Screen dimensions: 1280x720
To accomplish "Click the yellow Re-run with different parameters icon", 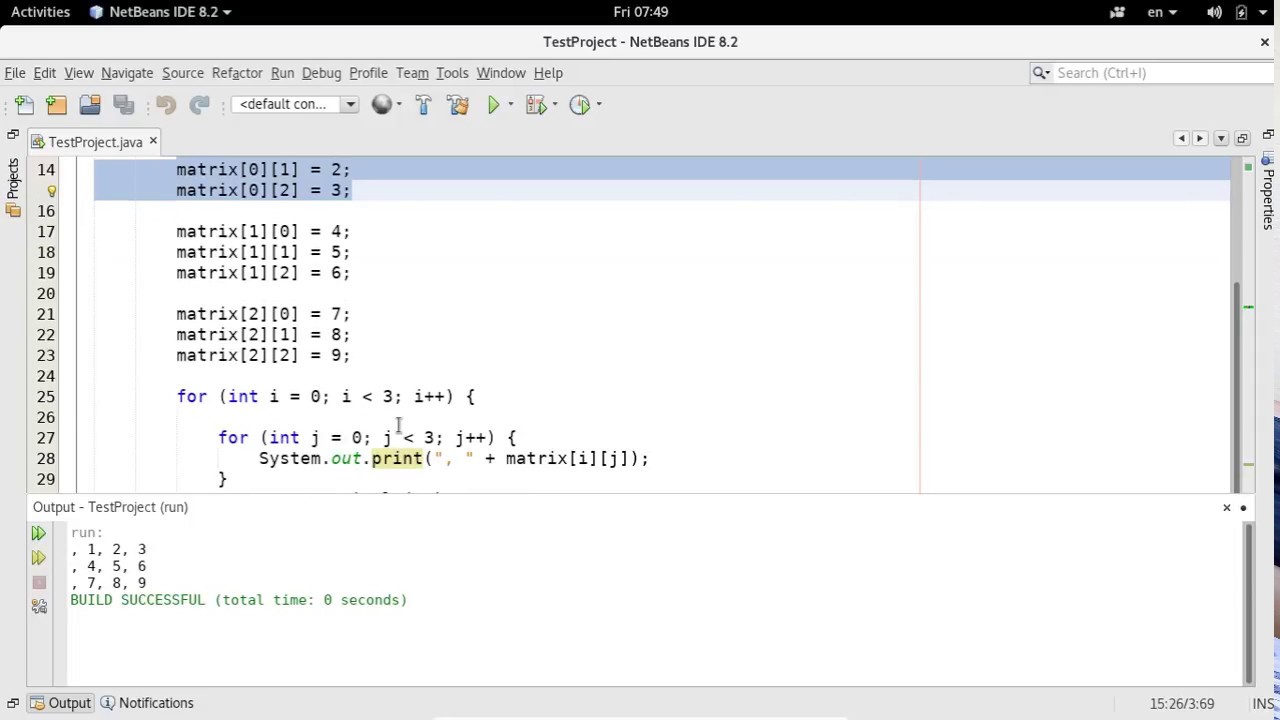I will click(39, 558).
